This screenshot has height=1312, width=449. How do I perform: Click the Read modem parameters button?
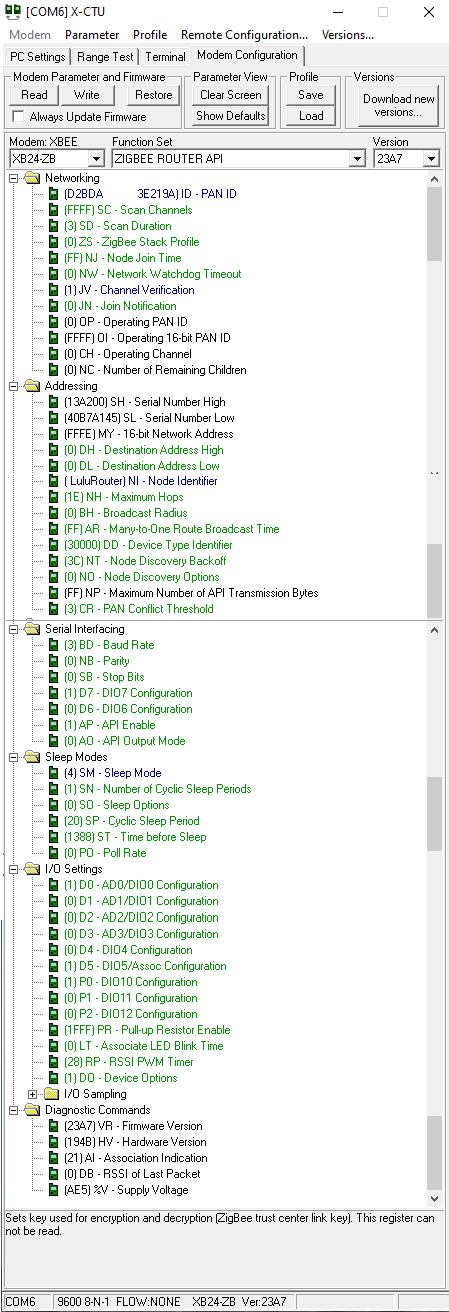pyautogui.click(x=34, y=95)
